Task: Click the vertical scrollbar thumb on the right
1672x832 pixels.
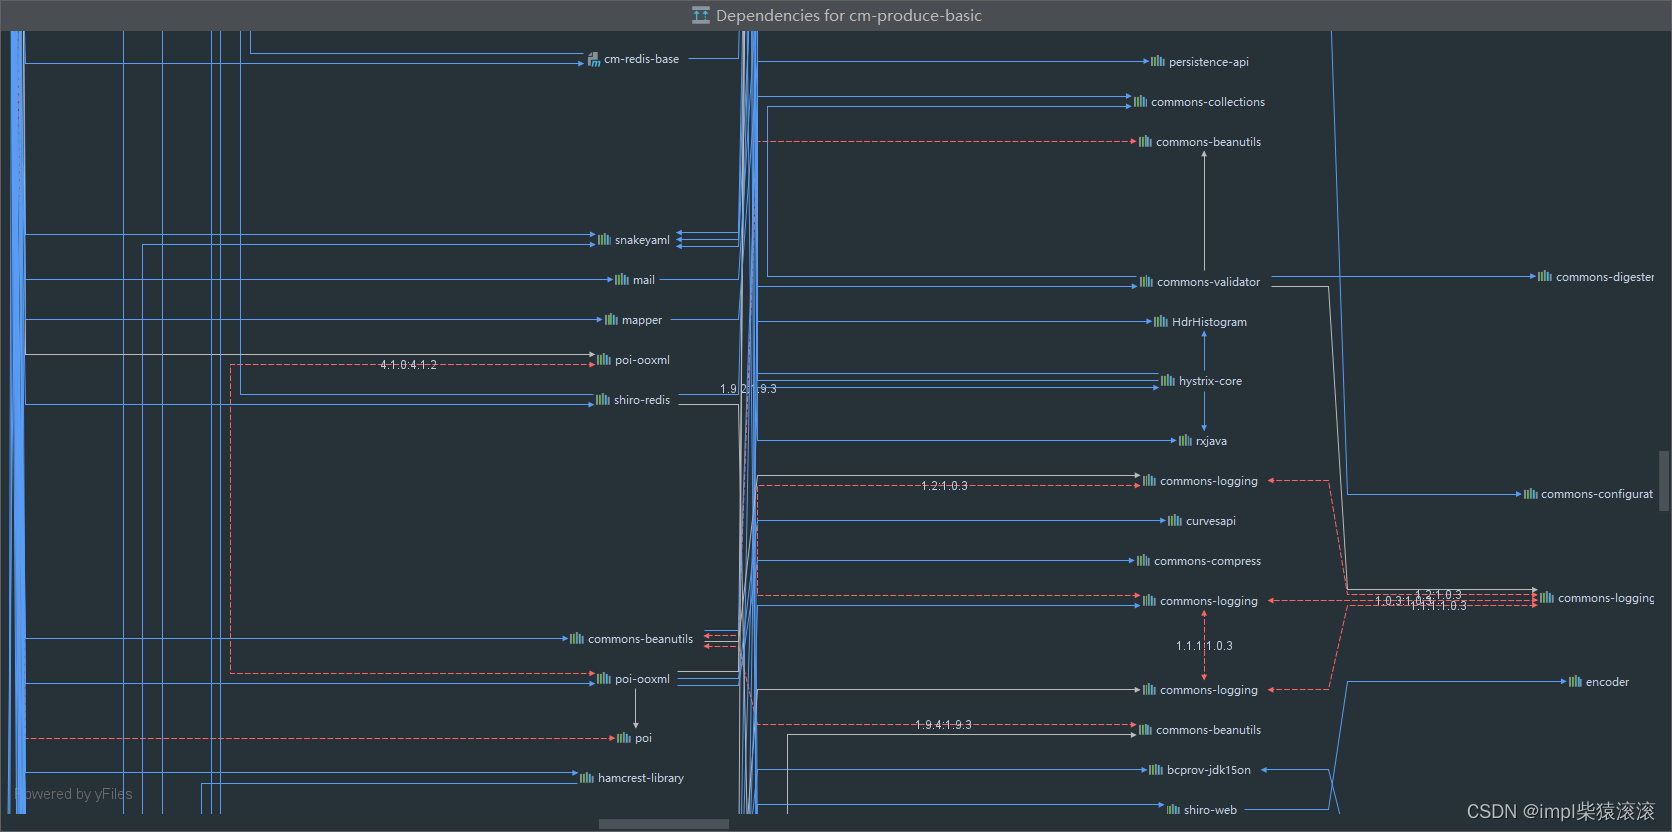Action: tap(1664, 481)
